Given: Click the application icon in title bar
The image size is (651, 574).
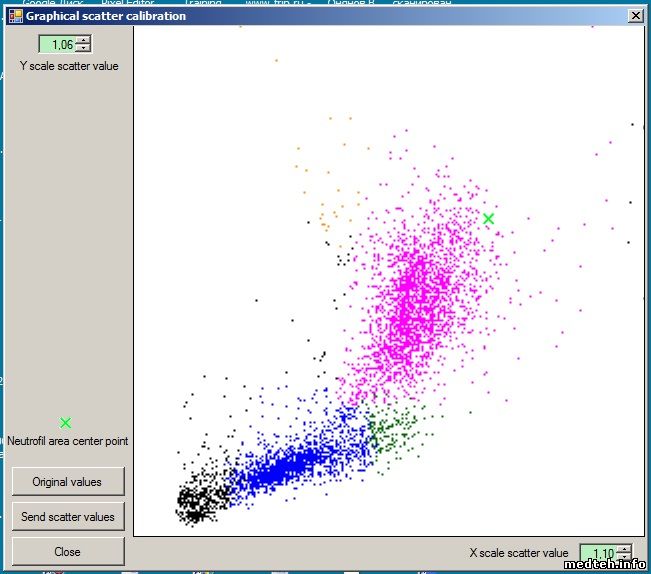Looking at the screenshot, I should (15, 16).
